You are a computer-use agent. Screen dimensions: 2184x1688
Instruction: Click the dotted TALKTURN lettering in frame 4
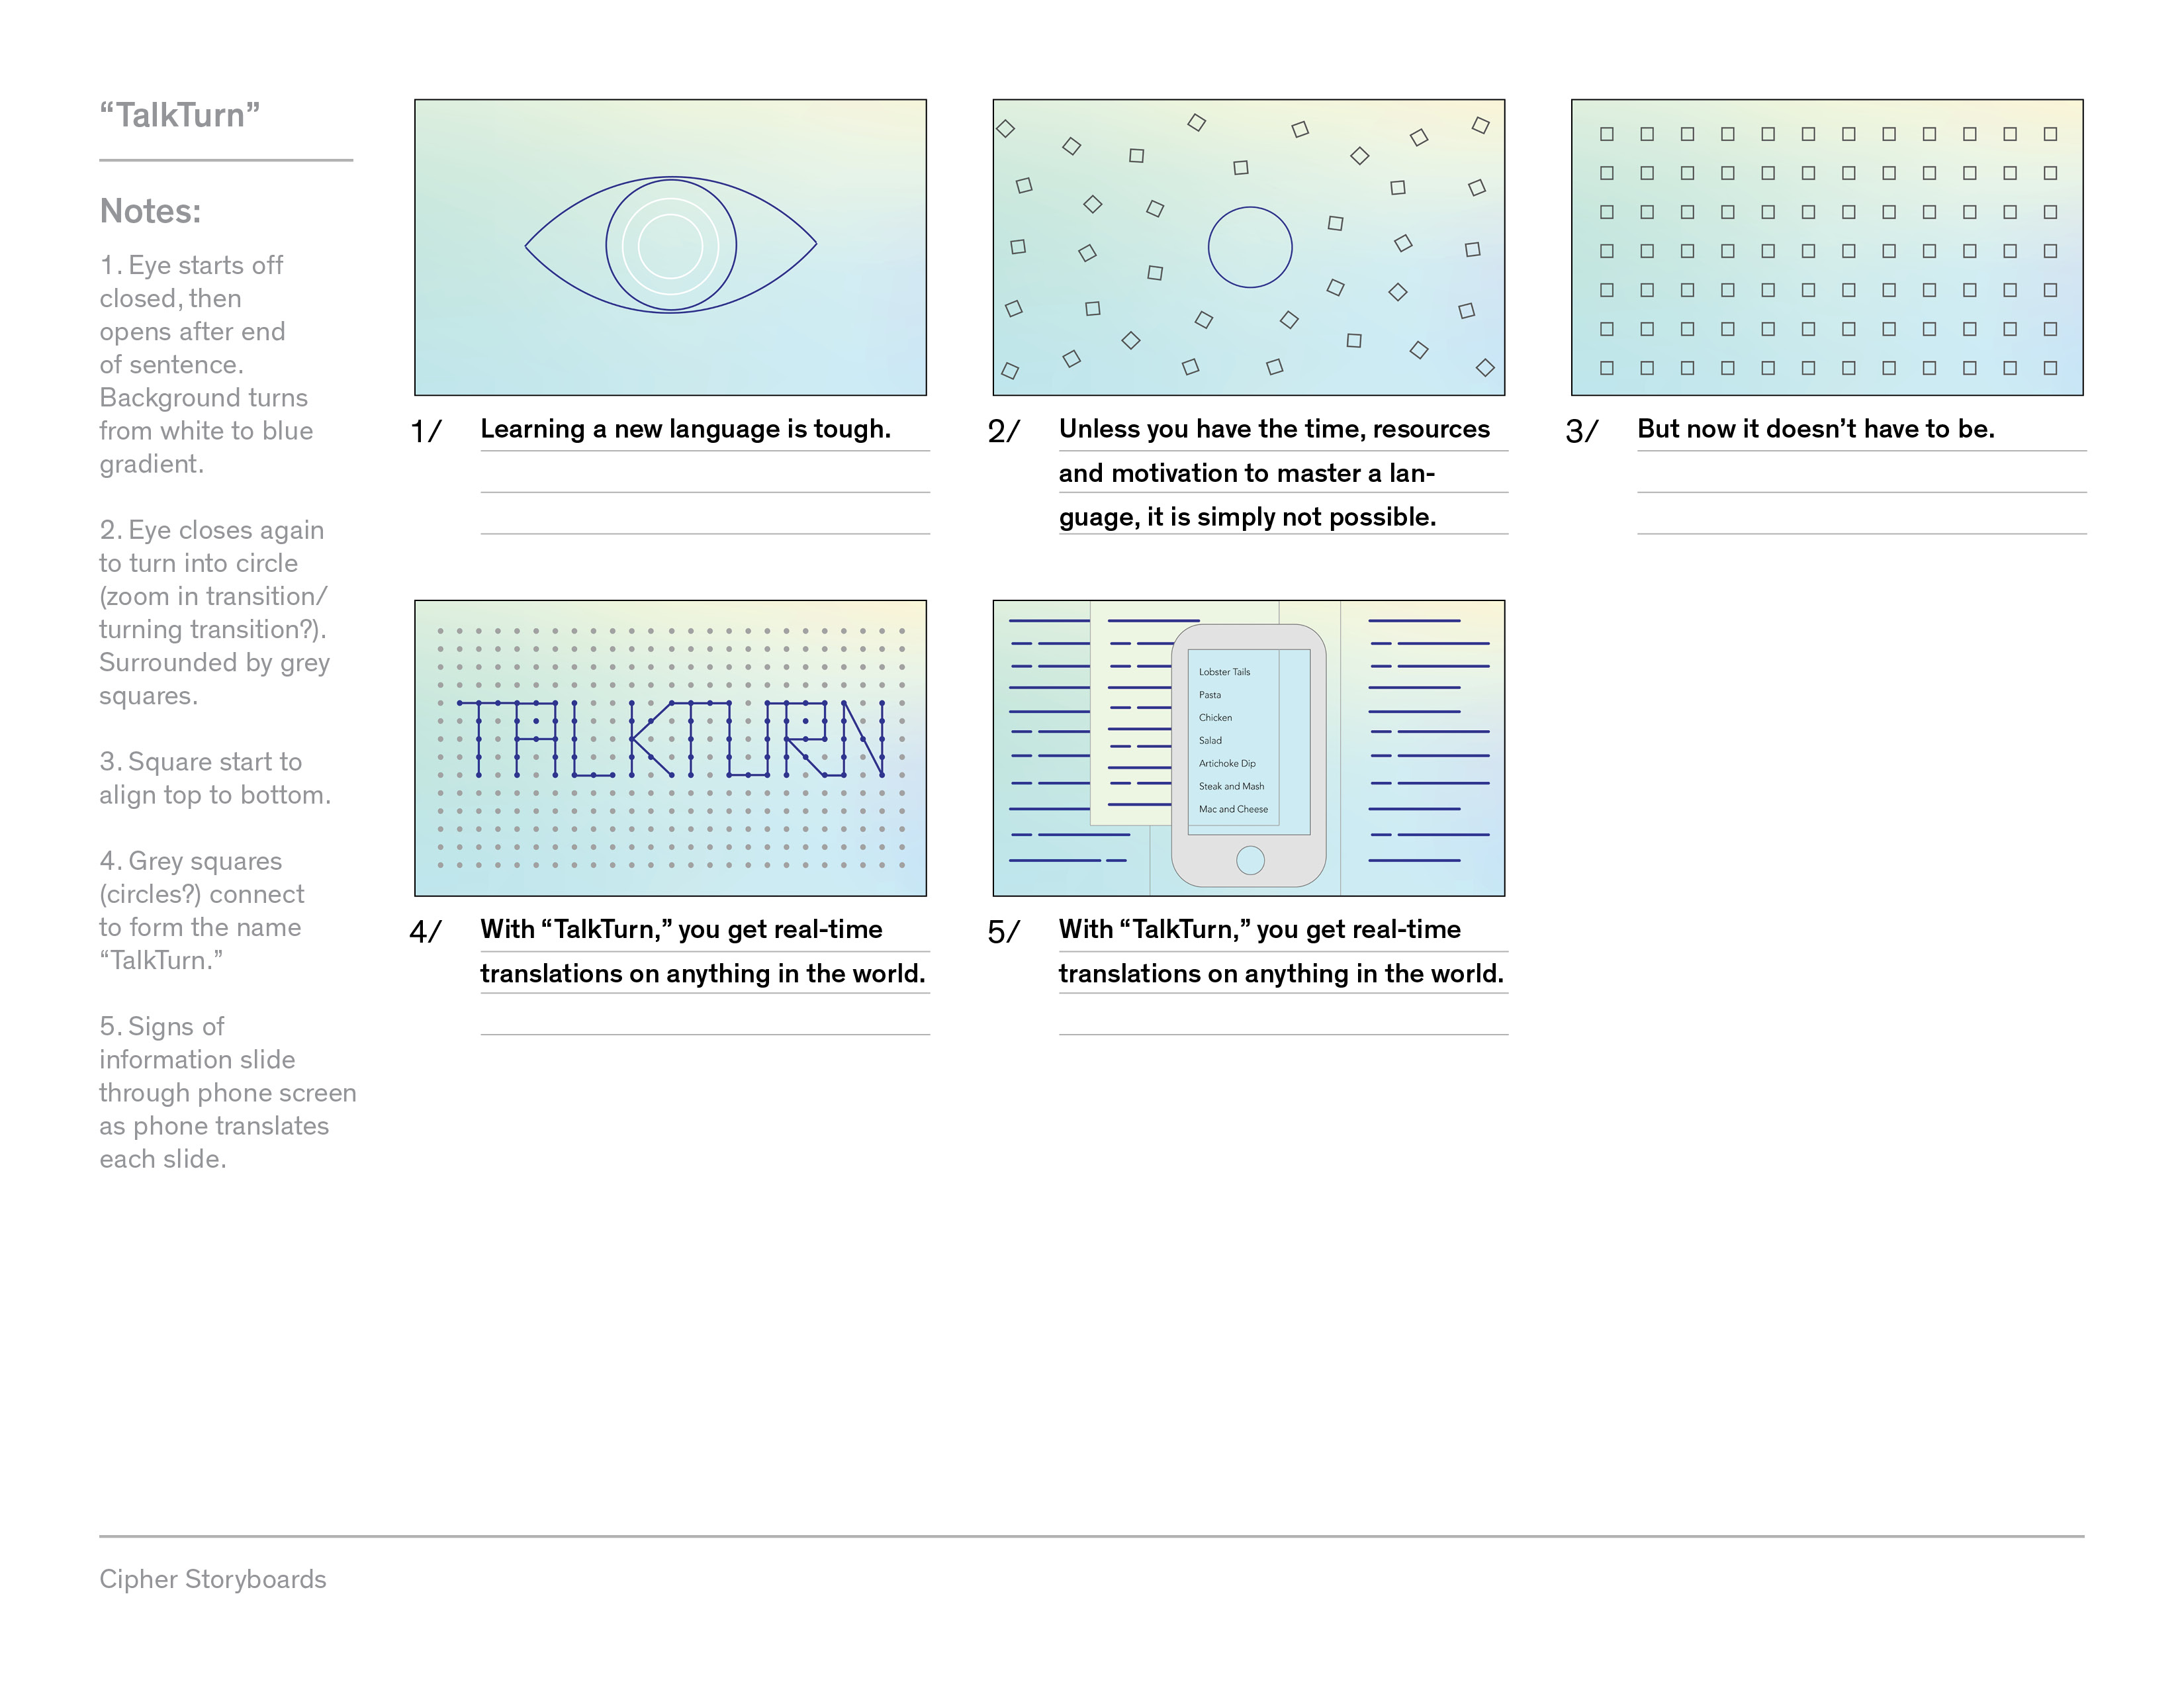click(x=670, y=740)
